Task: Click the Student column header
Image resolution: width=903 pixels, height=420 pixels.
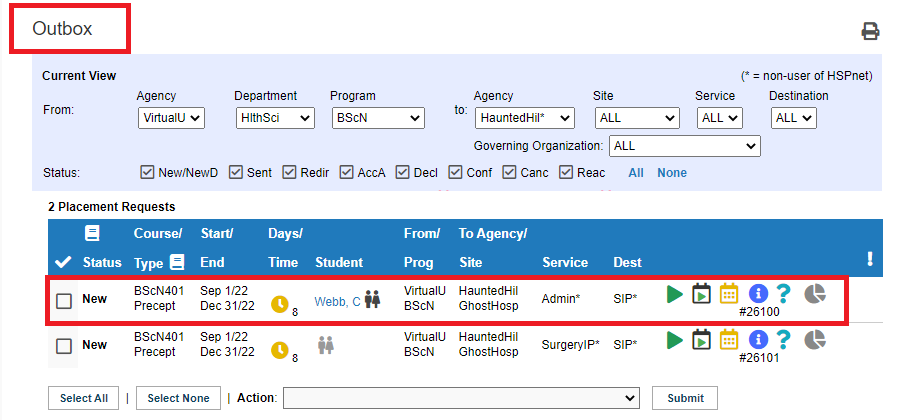Action: click(x=339, y=263)
